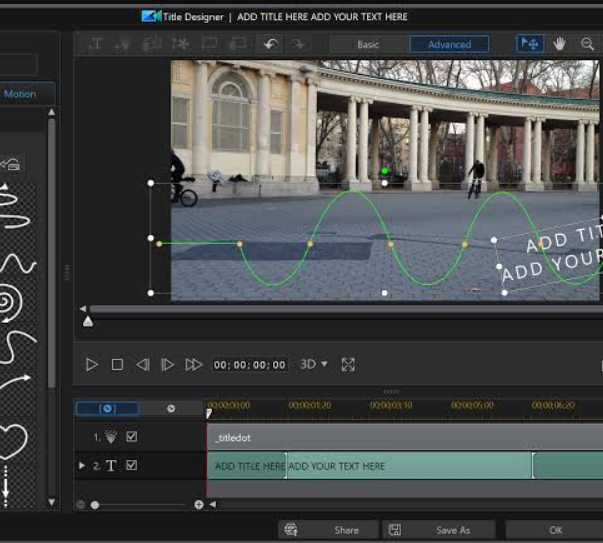The width and height of the screenshot is (603, 543).
Task: Click the timeline scroll-left arrow
Action: [213, 504]
